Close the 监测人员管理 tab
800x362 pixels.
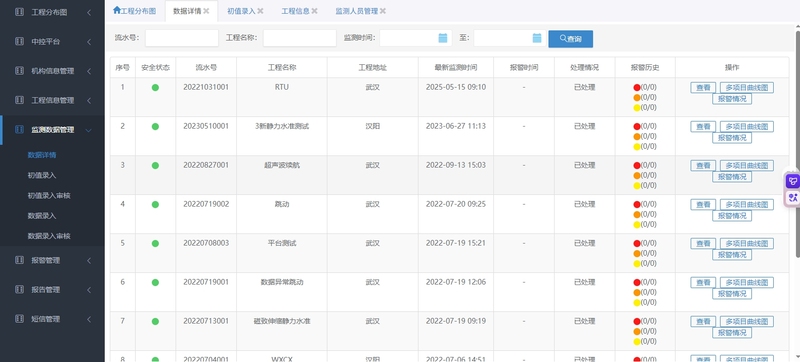click(383, 11)
